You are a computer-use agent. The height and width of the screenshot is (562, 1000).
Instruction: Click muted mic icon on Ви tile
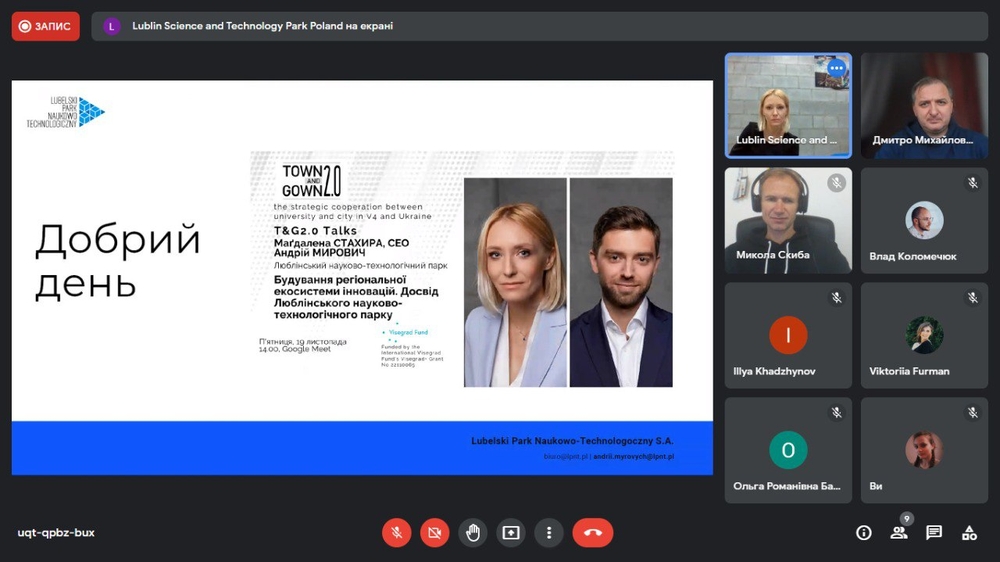[x=973, y=413]
